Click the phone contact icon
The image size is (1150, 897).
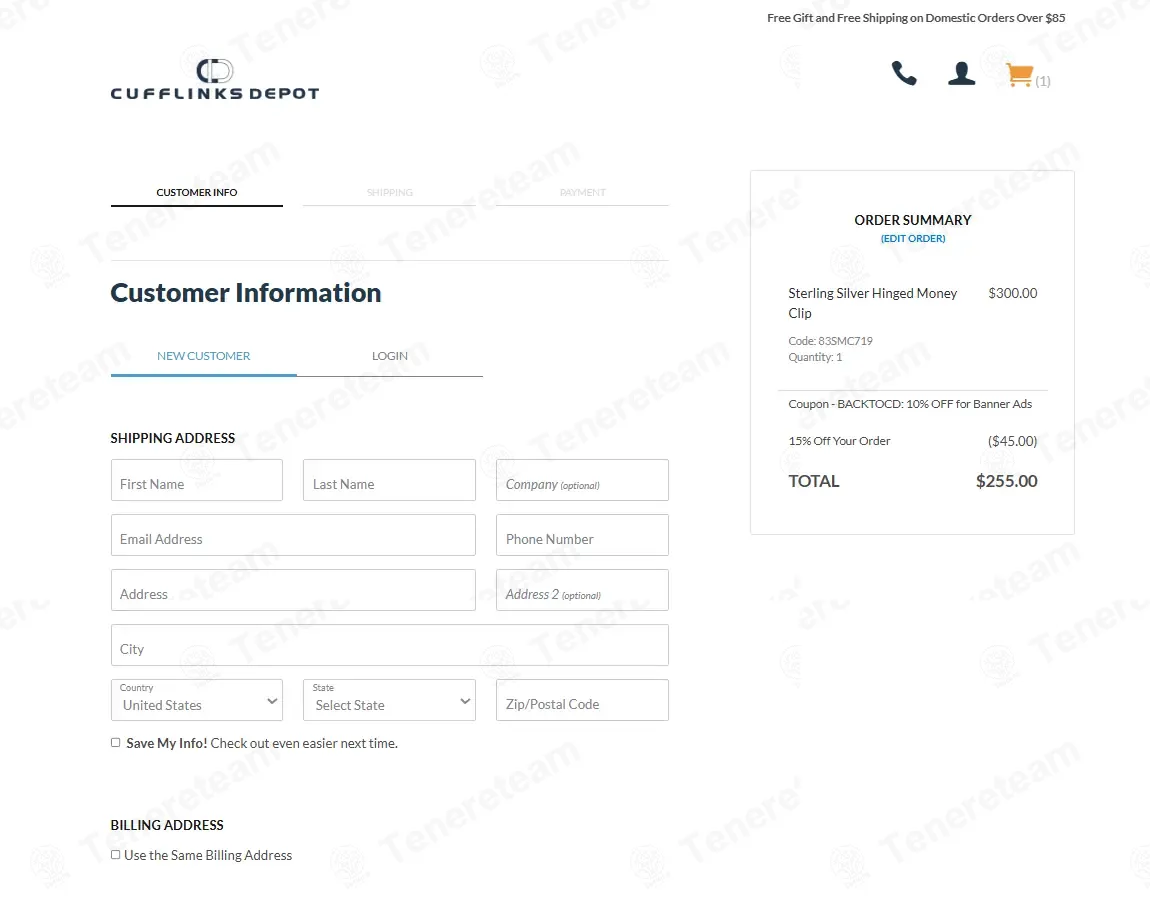[904, 73]
